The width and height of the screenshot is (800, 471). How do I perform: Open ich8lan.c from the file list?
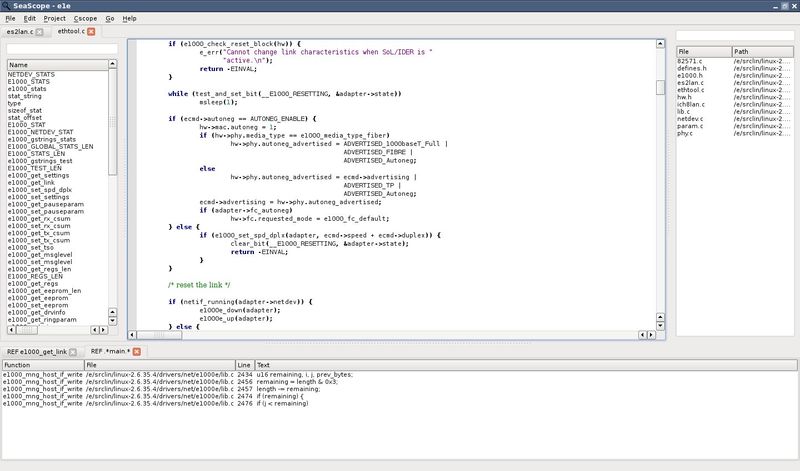(691, 104)
